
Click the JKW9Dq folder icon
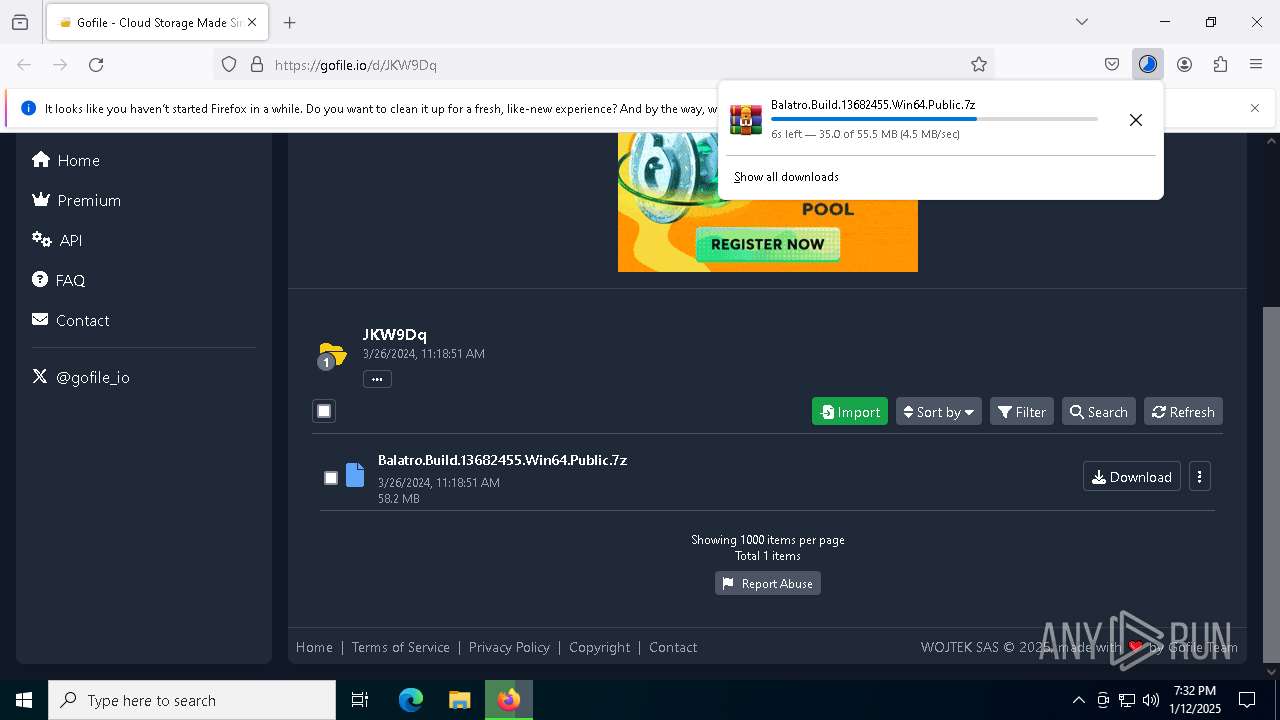(331, 355)
